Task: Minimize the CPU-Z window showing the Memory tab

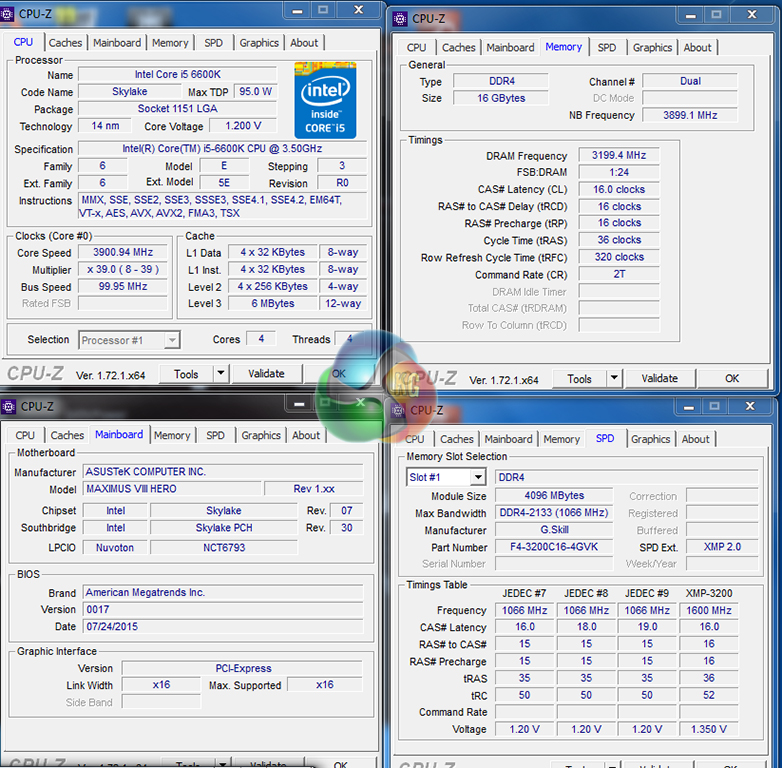Action: (687, 15)
